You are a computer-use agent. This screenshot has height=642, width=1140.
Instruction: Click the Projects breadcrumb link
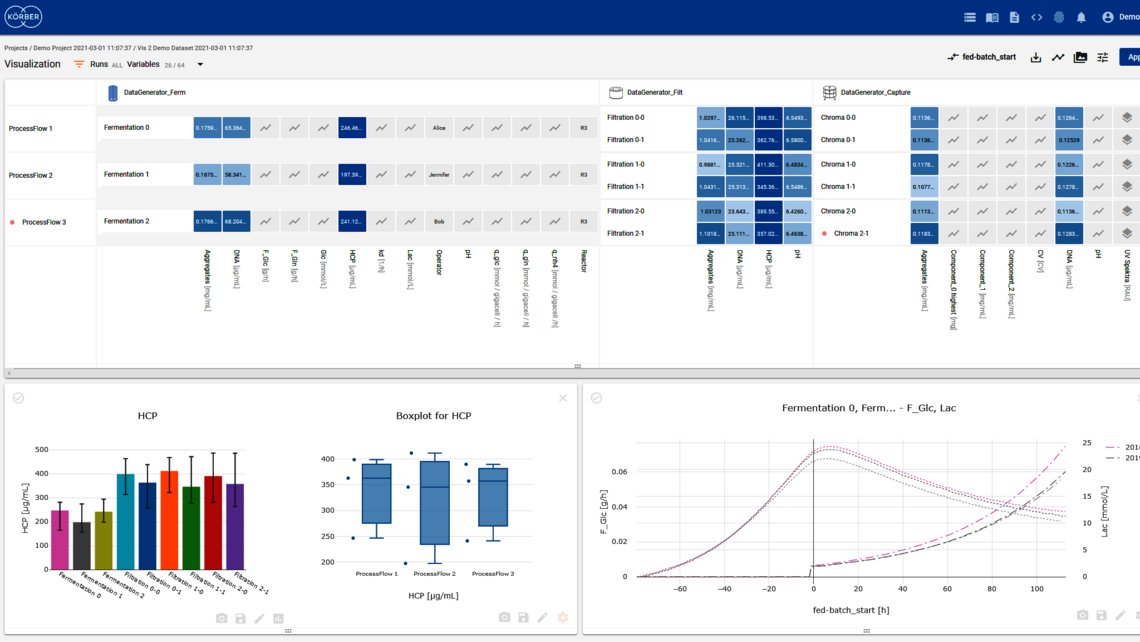tap(16, 48)
